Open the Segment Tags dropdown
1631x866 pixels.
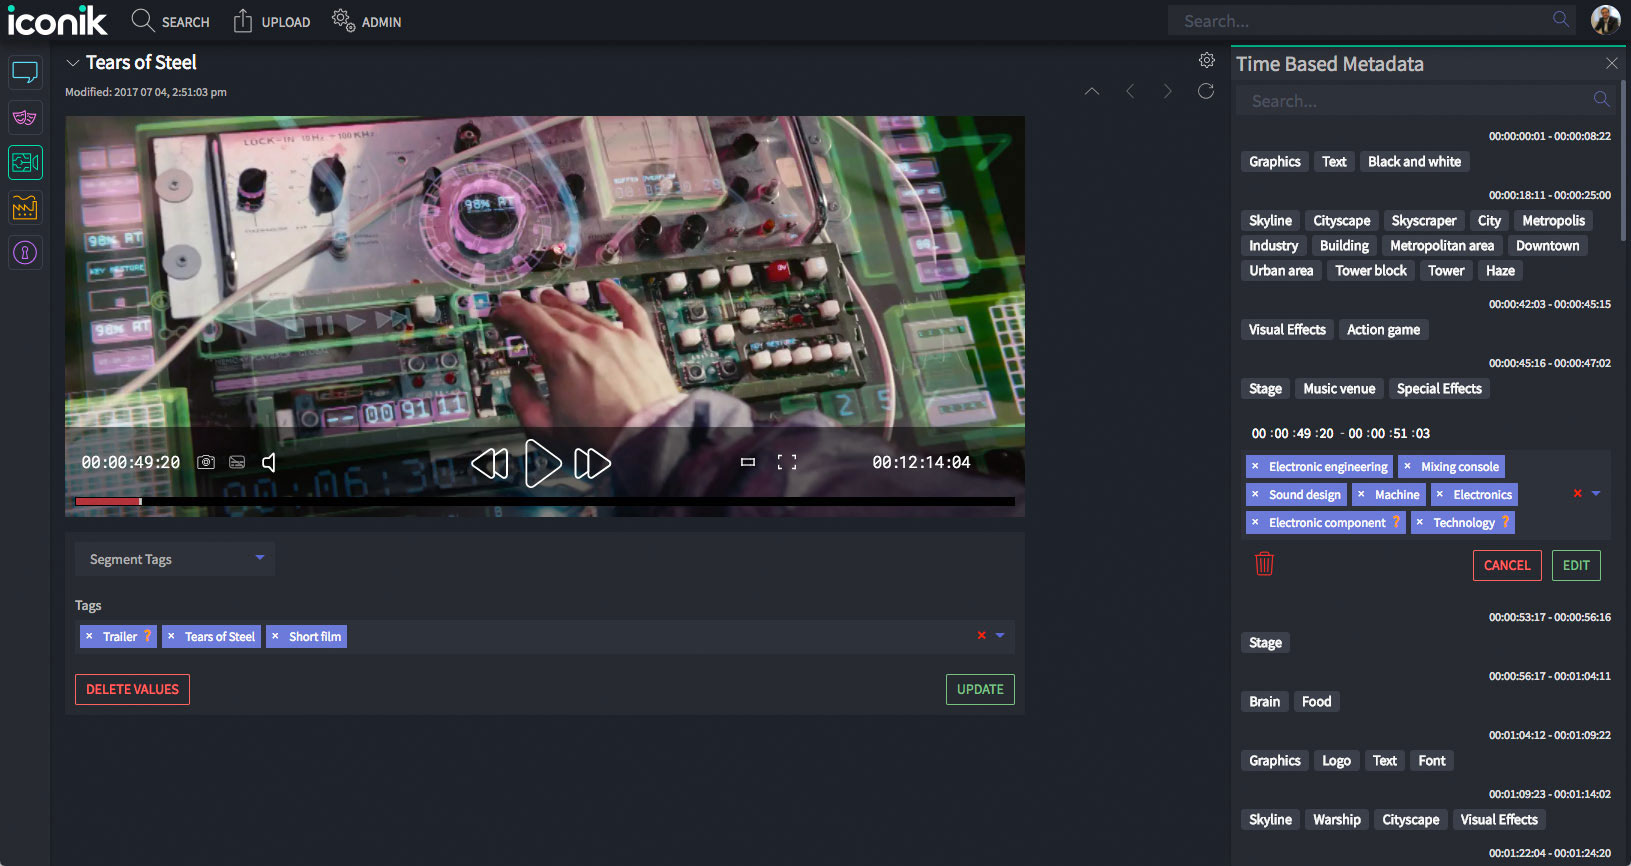[x=175, y=559]
